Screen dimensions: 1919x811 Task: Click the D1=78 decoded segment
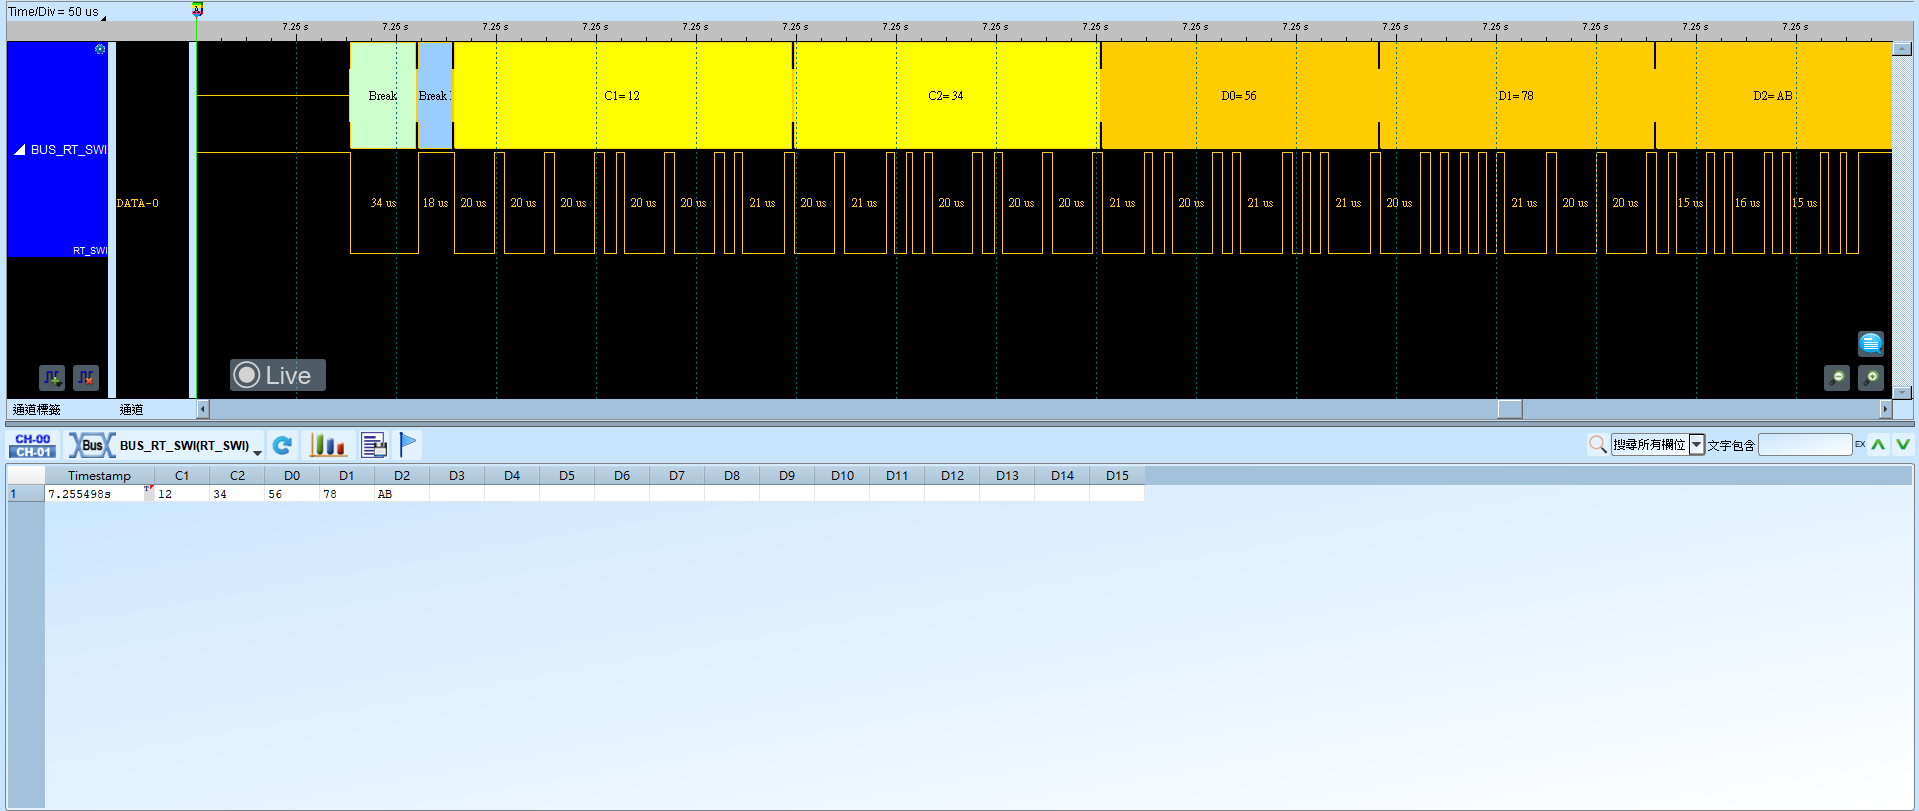coord(1516,96)
